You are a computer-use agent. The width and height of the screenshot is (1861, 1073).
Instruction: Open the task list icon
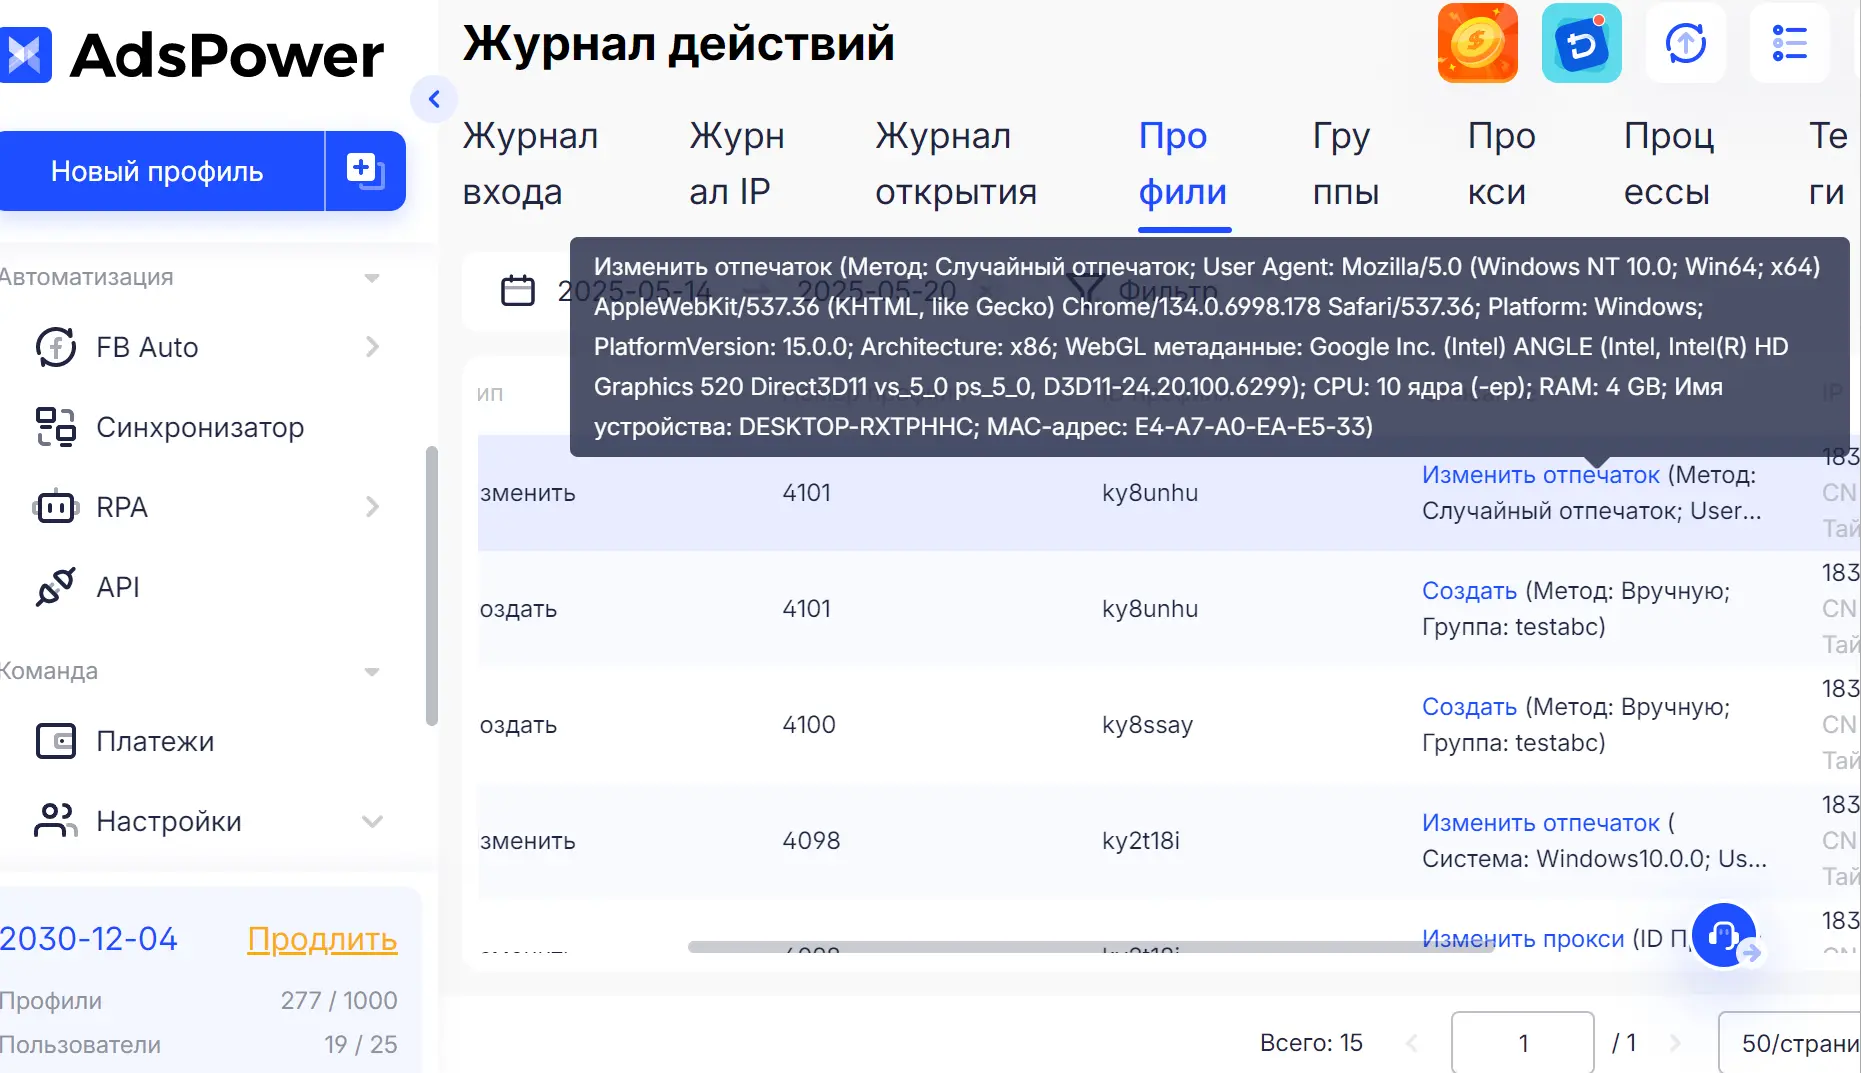(1790, 43)
